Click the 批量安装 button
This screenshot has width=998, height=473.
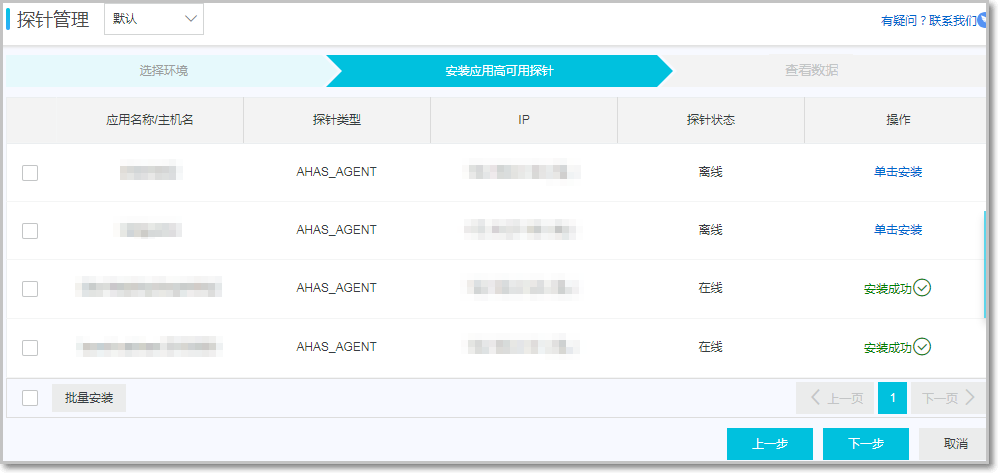point(89,398)
